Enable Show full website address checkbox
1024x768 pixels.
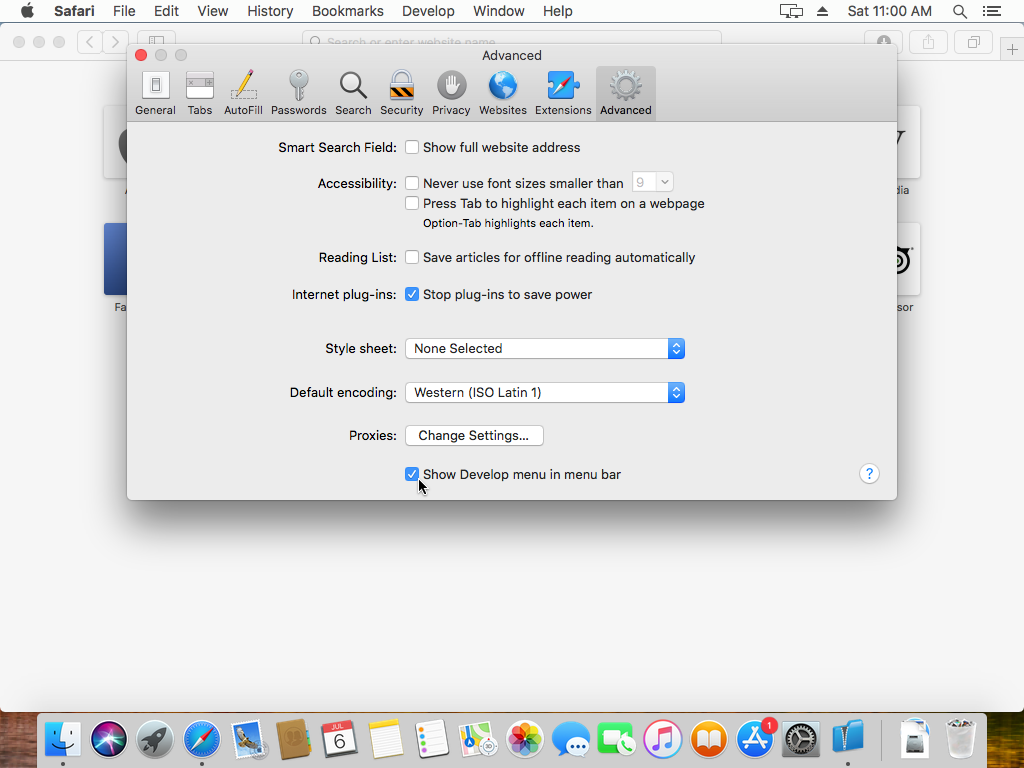(412, 148)
